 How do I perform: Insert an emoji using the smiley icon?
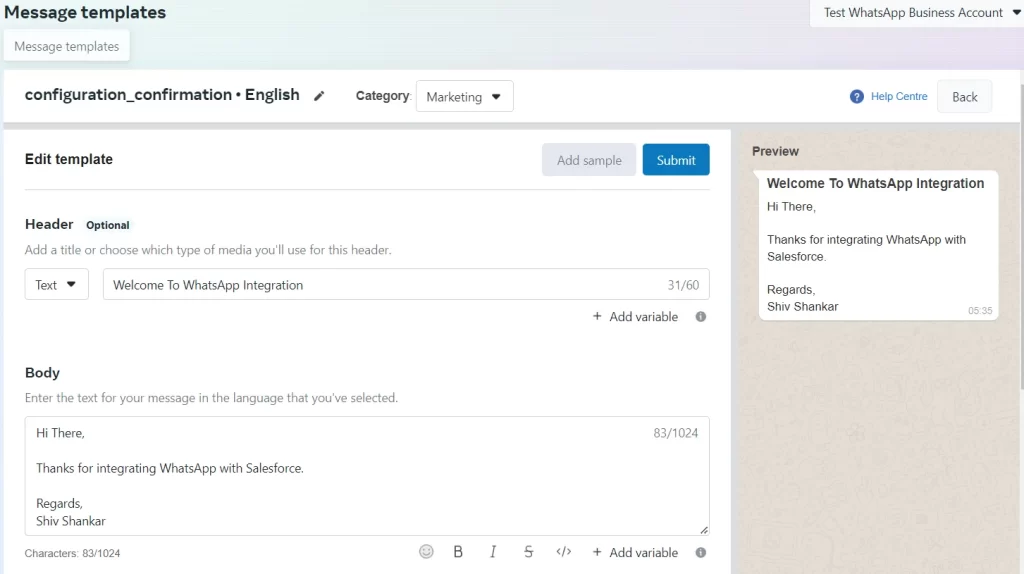click(426, 552)
